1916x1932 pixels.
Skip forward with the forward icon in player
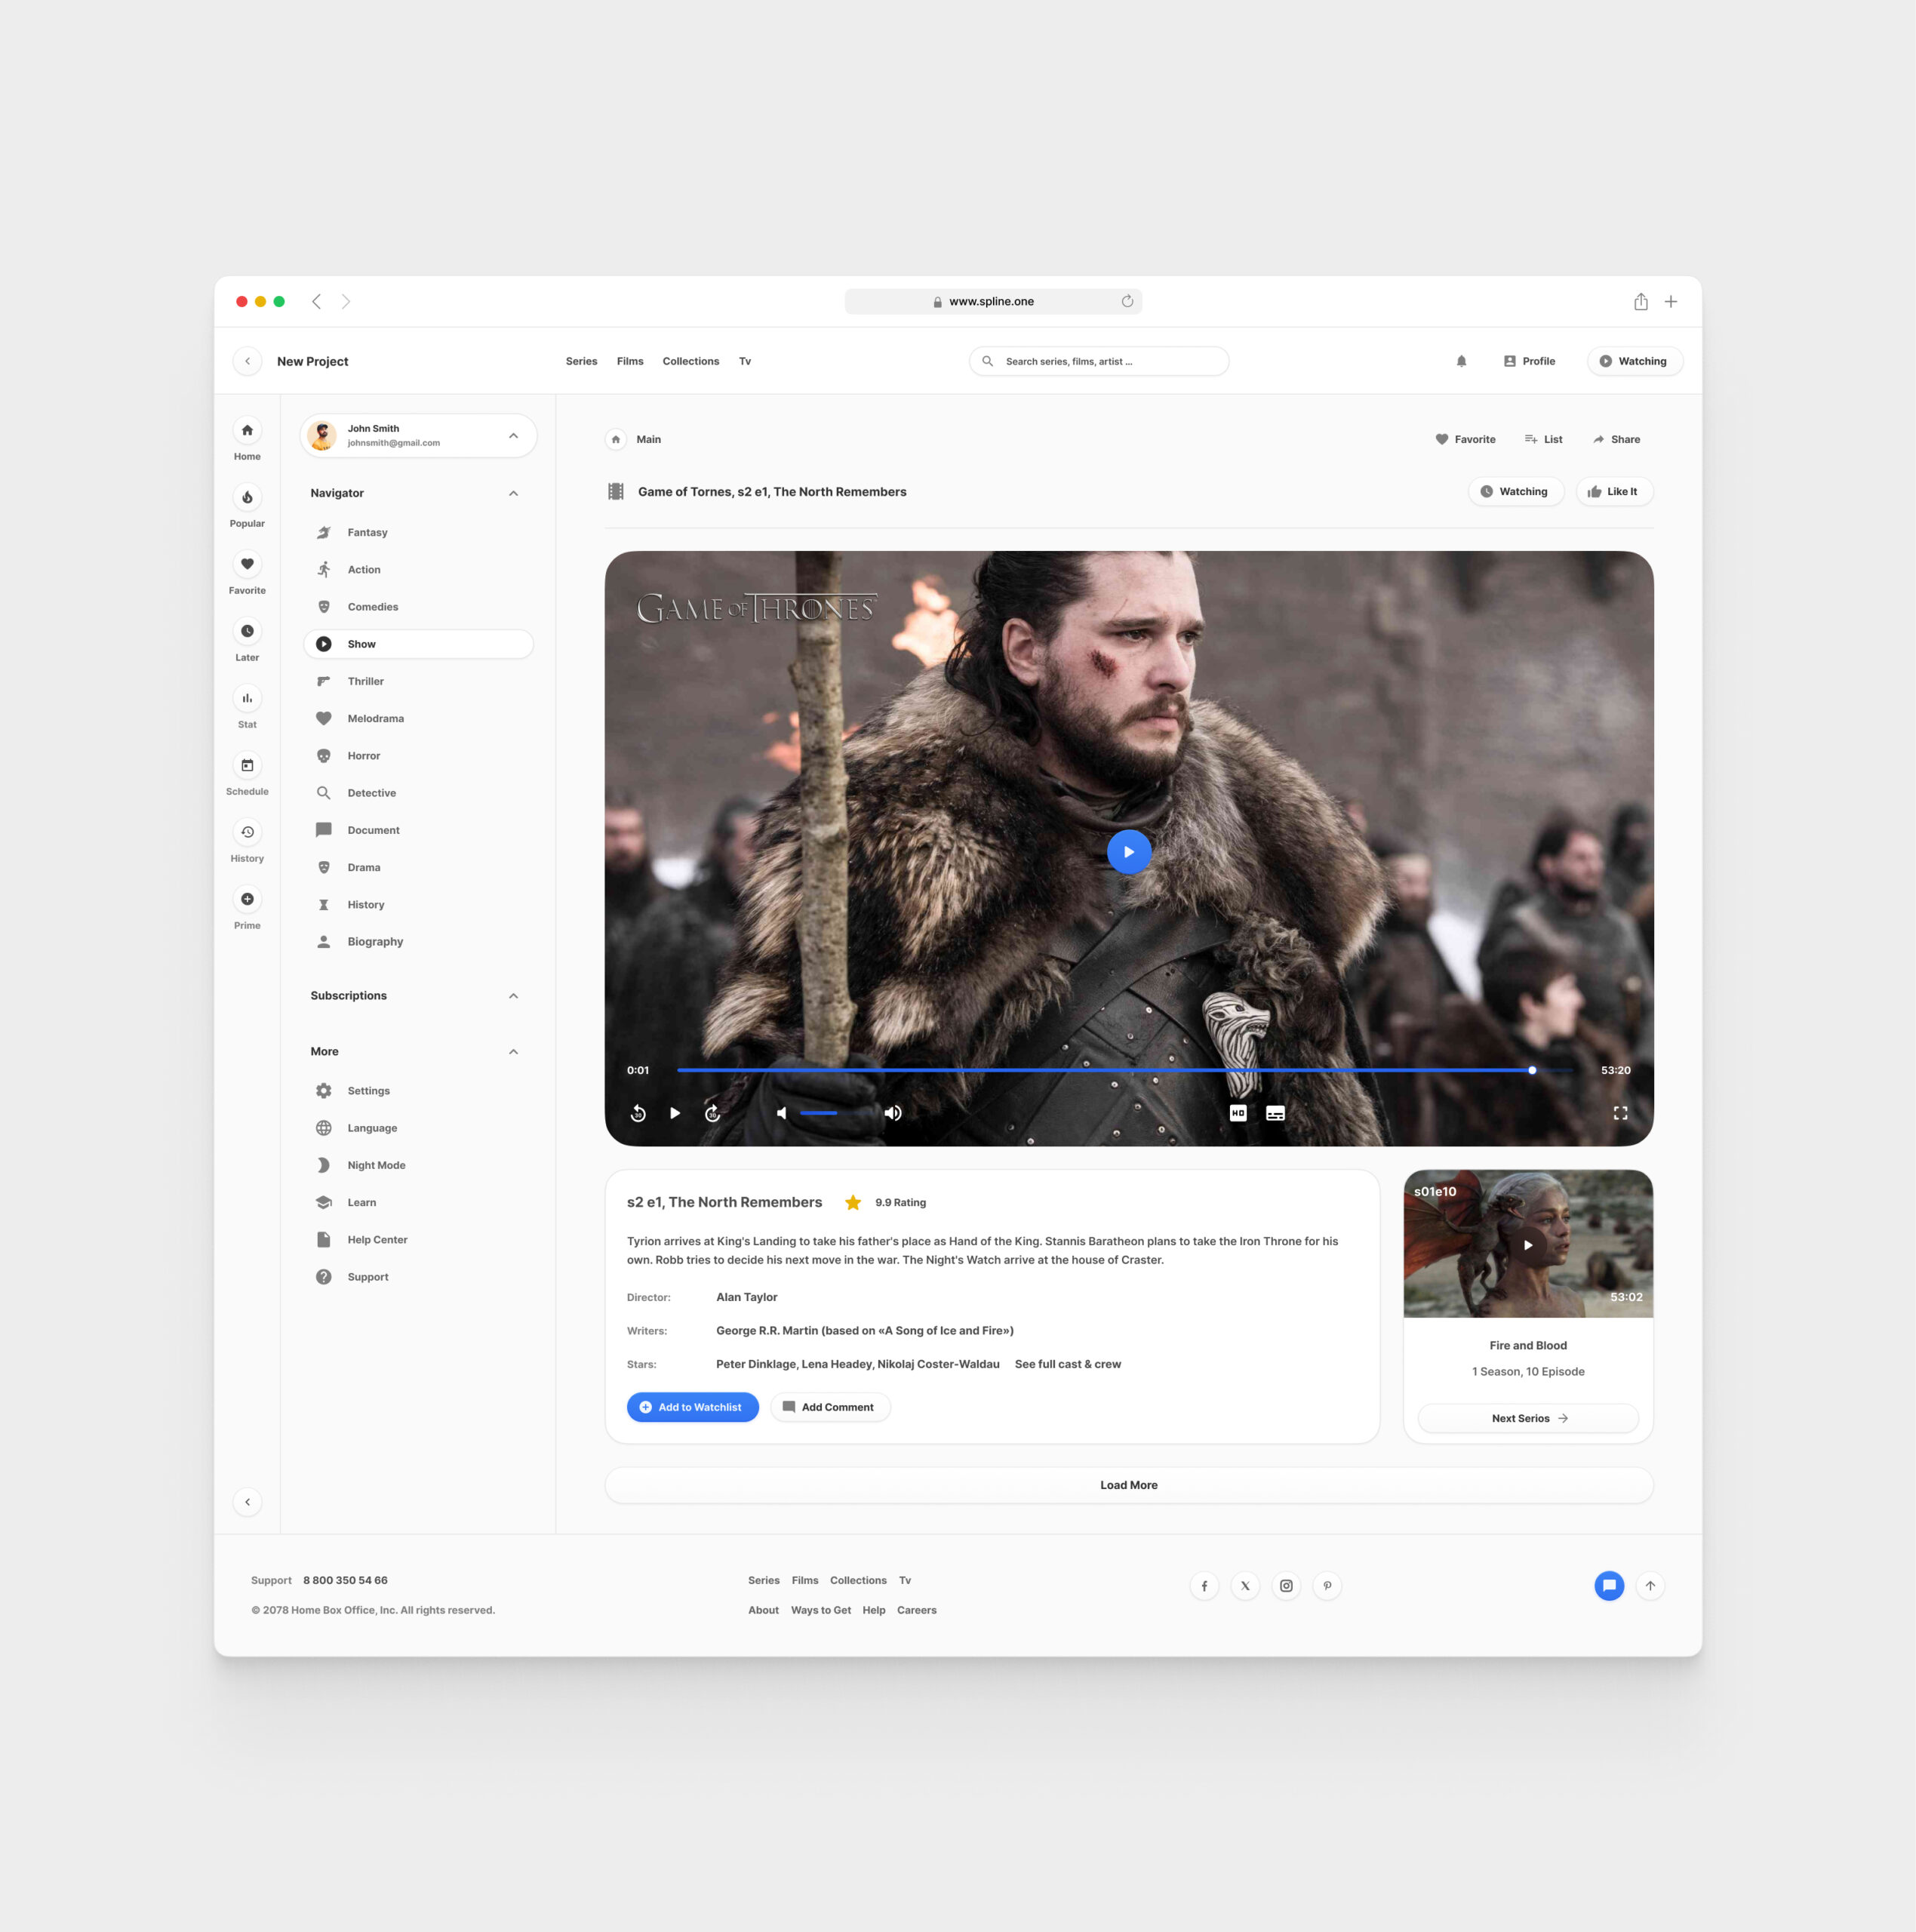coord(712,1113)
